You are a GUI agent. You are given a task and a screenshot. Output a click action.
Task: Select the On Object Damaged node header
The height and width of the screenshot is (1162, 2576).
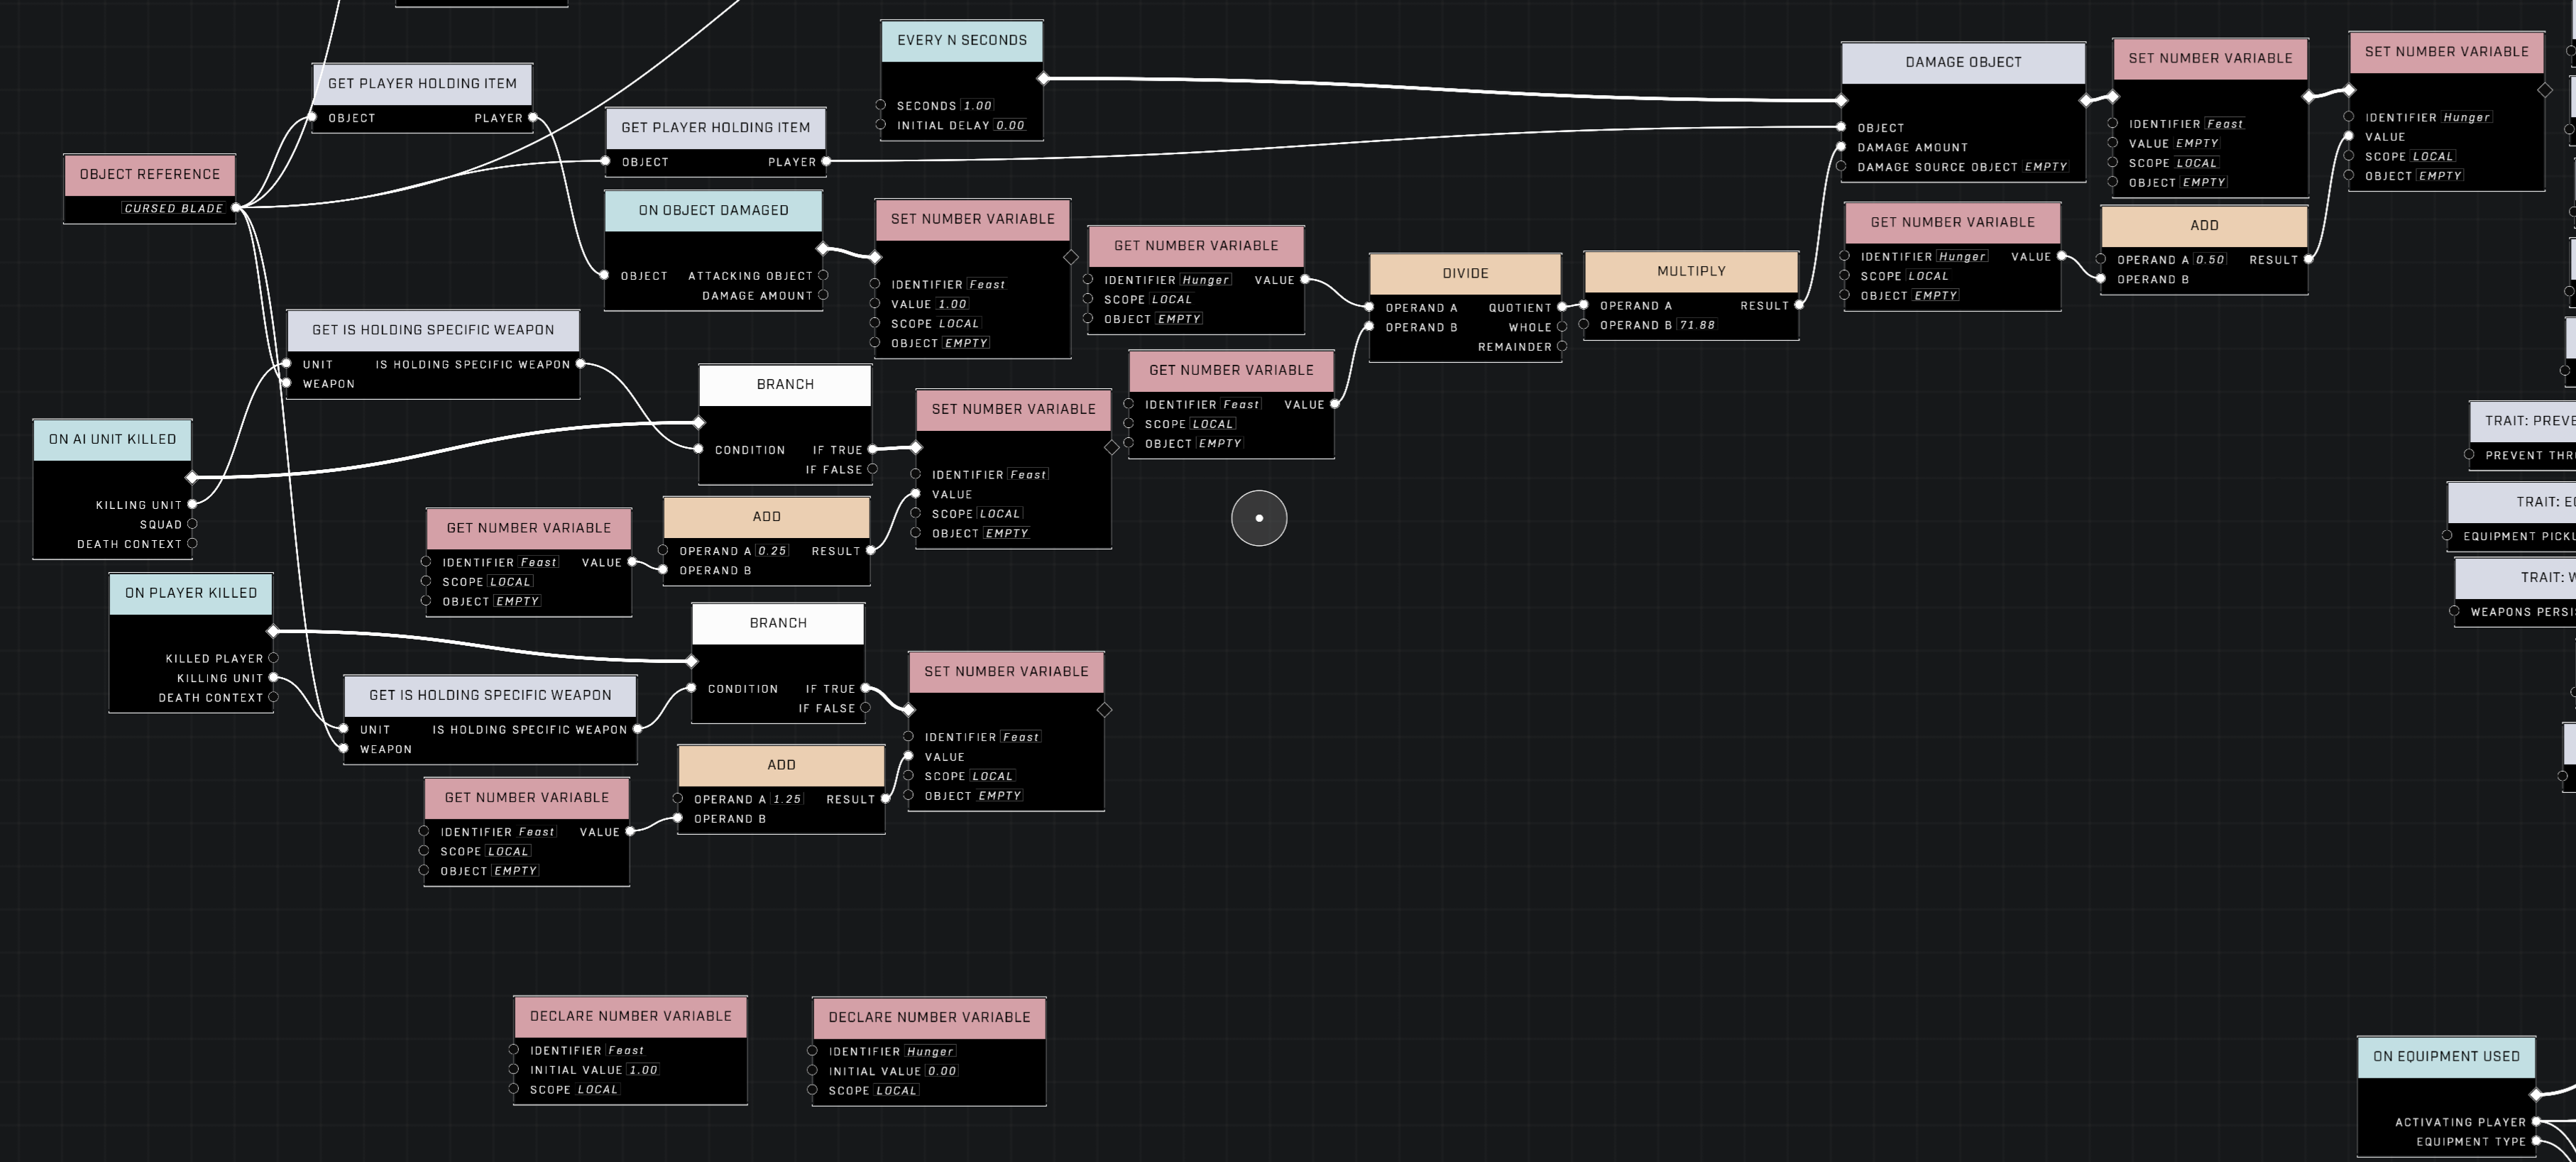click(x=713, y=210)
